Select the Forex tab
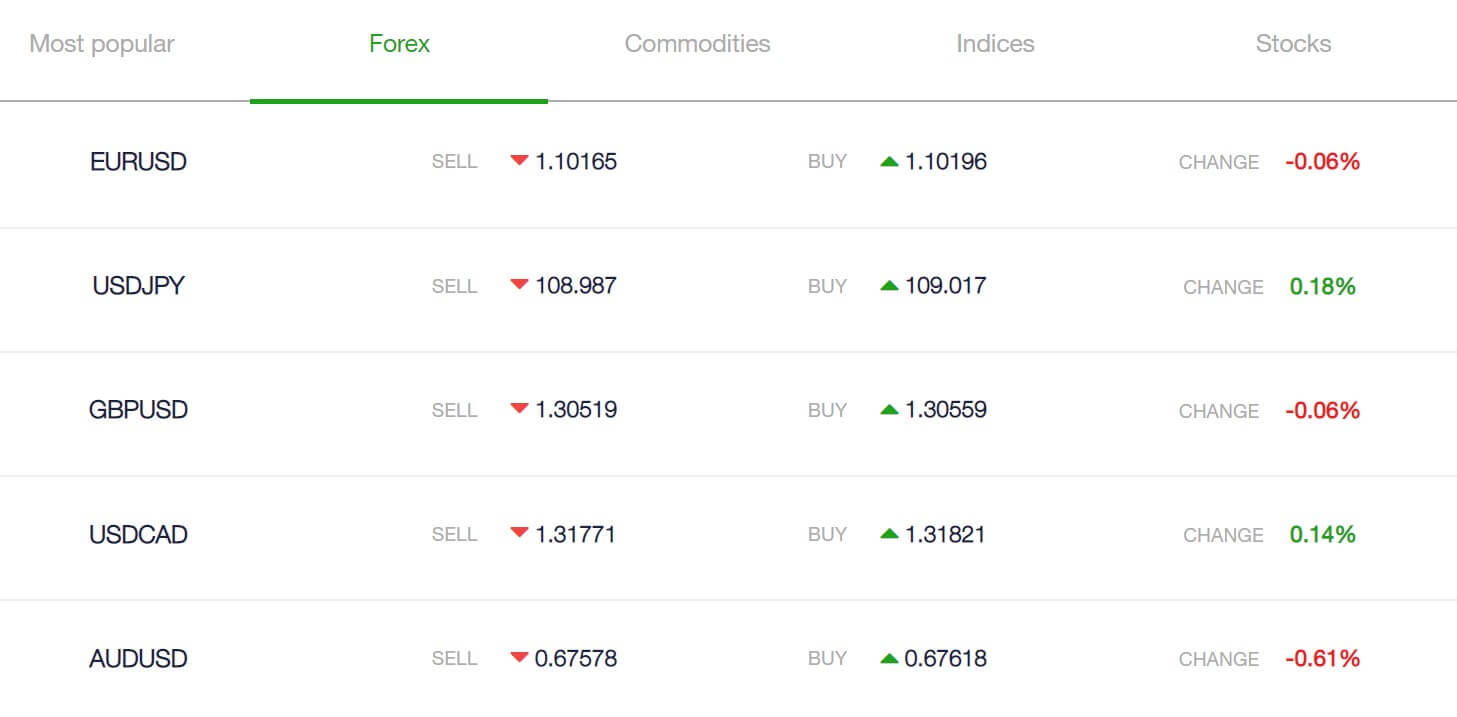 [x=399, y=44]
